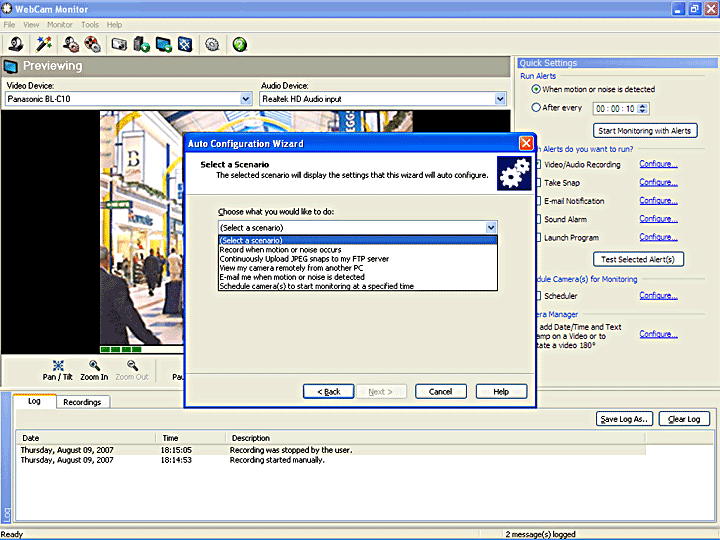Click Start Monitoring with Alerts button
The height and width of the screenshot is (540, 720).
(645, 131)
